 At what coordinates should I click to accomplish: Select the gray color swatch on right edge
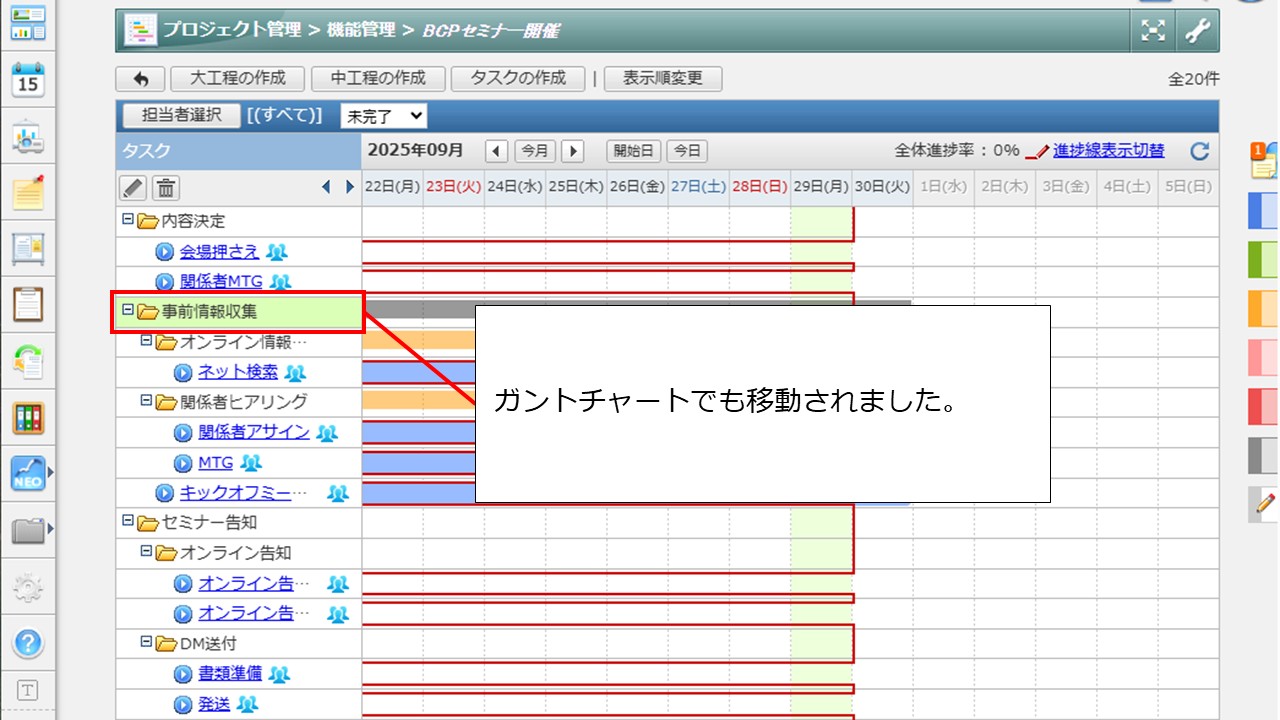[x=1264, y=456]
